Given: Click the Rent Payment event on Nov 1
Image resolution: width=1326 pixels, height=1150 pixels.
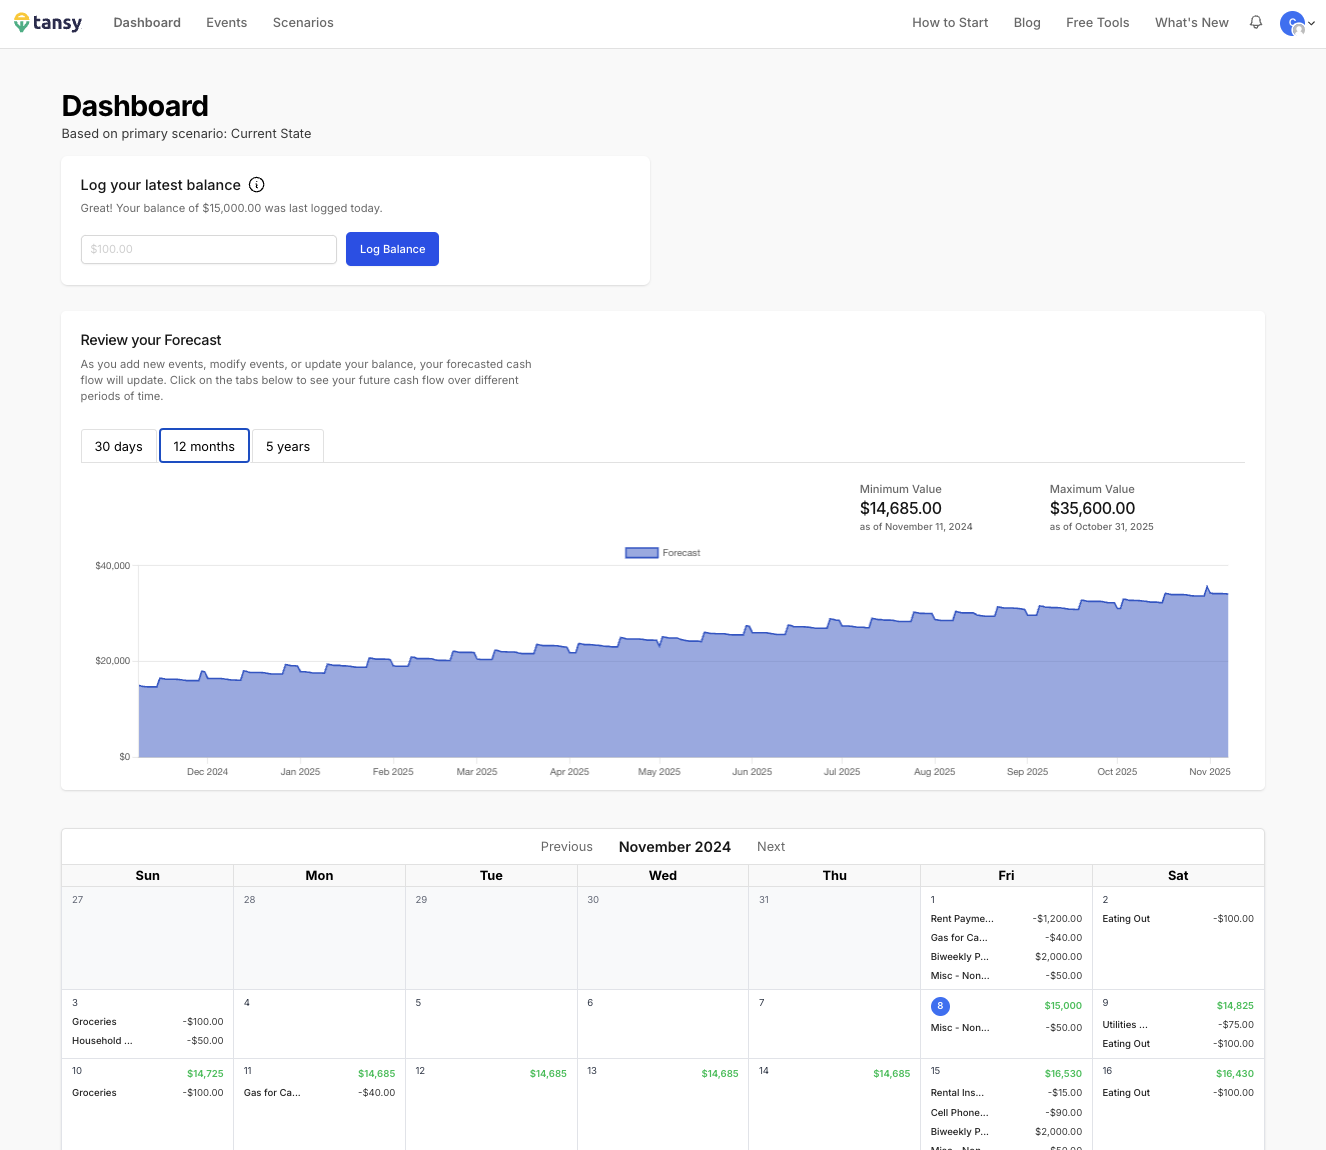Looking at the screenshot, I should (962, 919).
